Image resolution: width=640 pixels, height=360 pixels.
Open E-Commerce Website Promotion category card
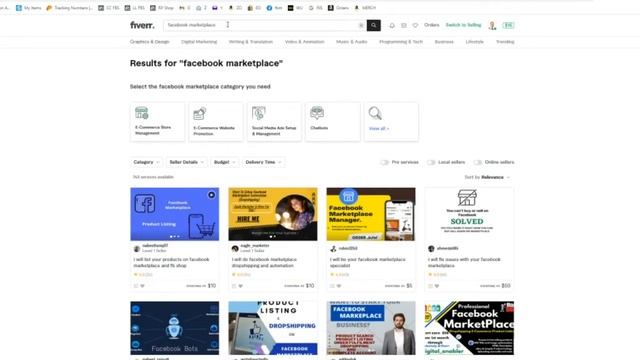216,122
